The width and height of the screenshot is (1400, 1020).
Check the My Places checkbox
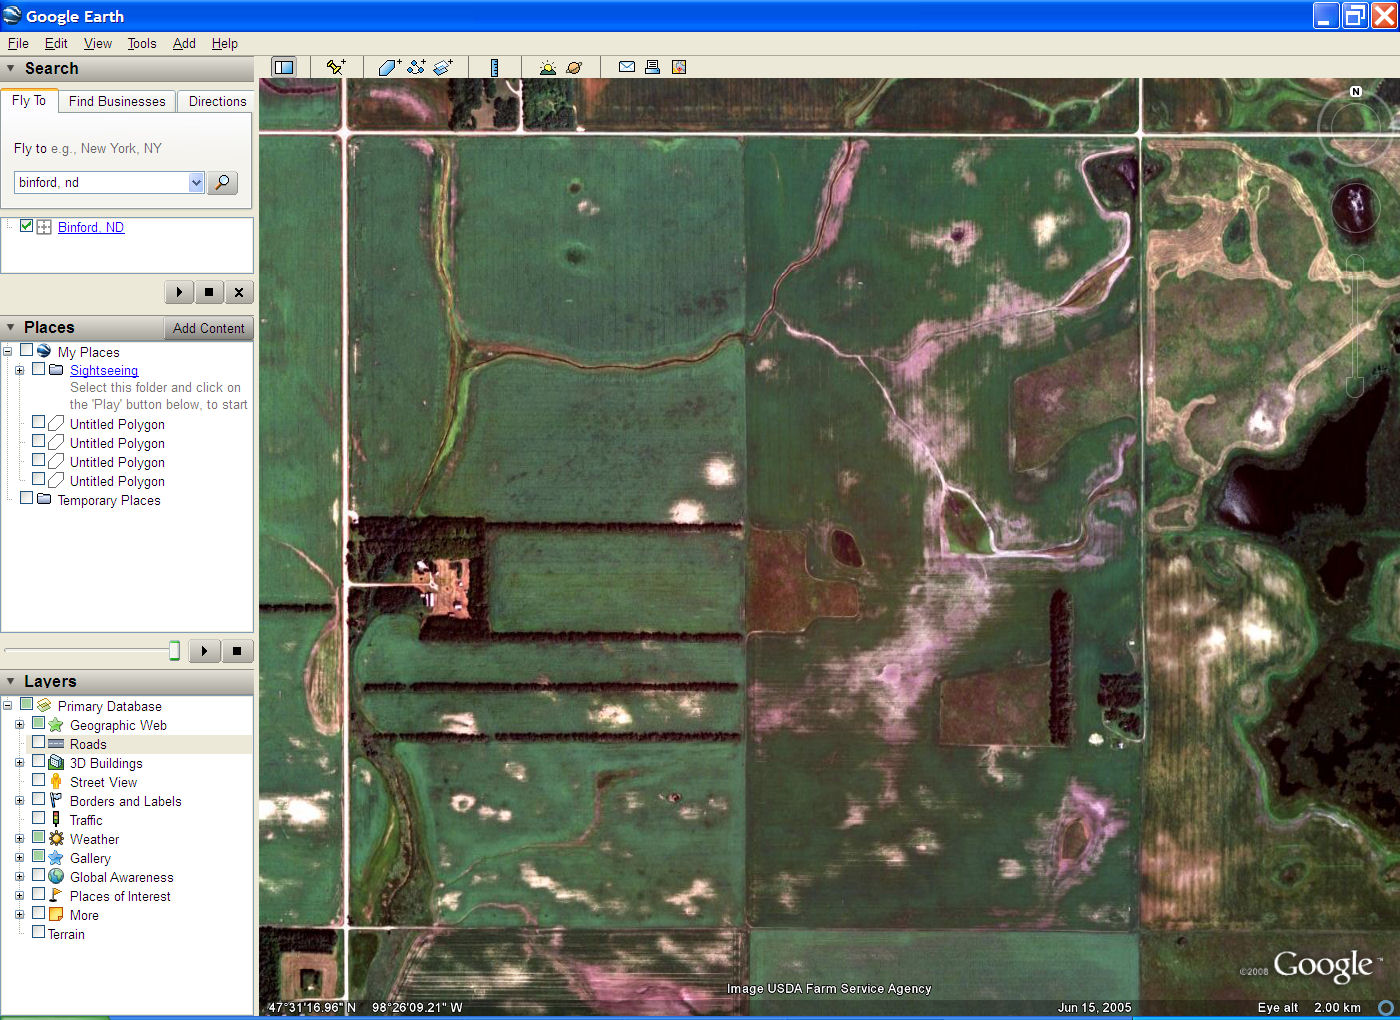click(x=27, y=351)
